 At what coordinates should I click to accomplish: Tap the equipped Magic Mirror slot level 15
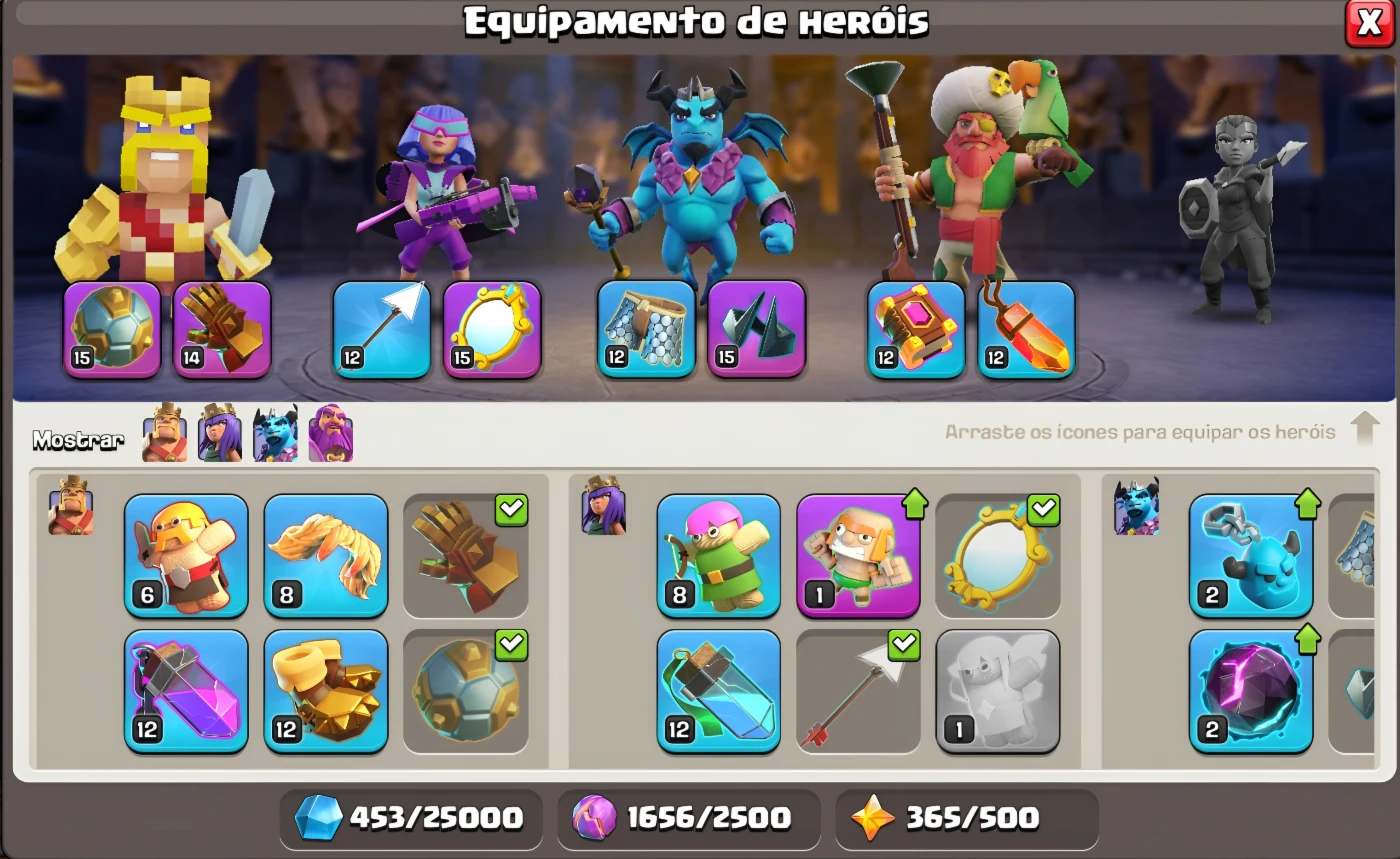492,329
